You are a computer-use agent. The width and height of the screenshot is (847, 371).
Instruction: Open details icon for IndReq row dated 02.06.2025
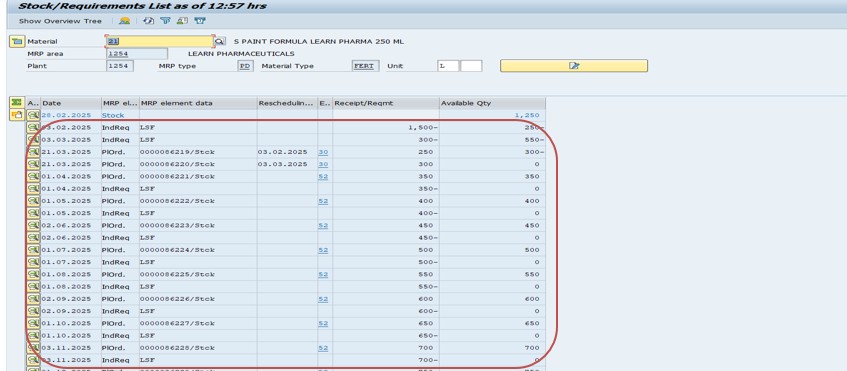(x=33, y=238)
